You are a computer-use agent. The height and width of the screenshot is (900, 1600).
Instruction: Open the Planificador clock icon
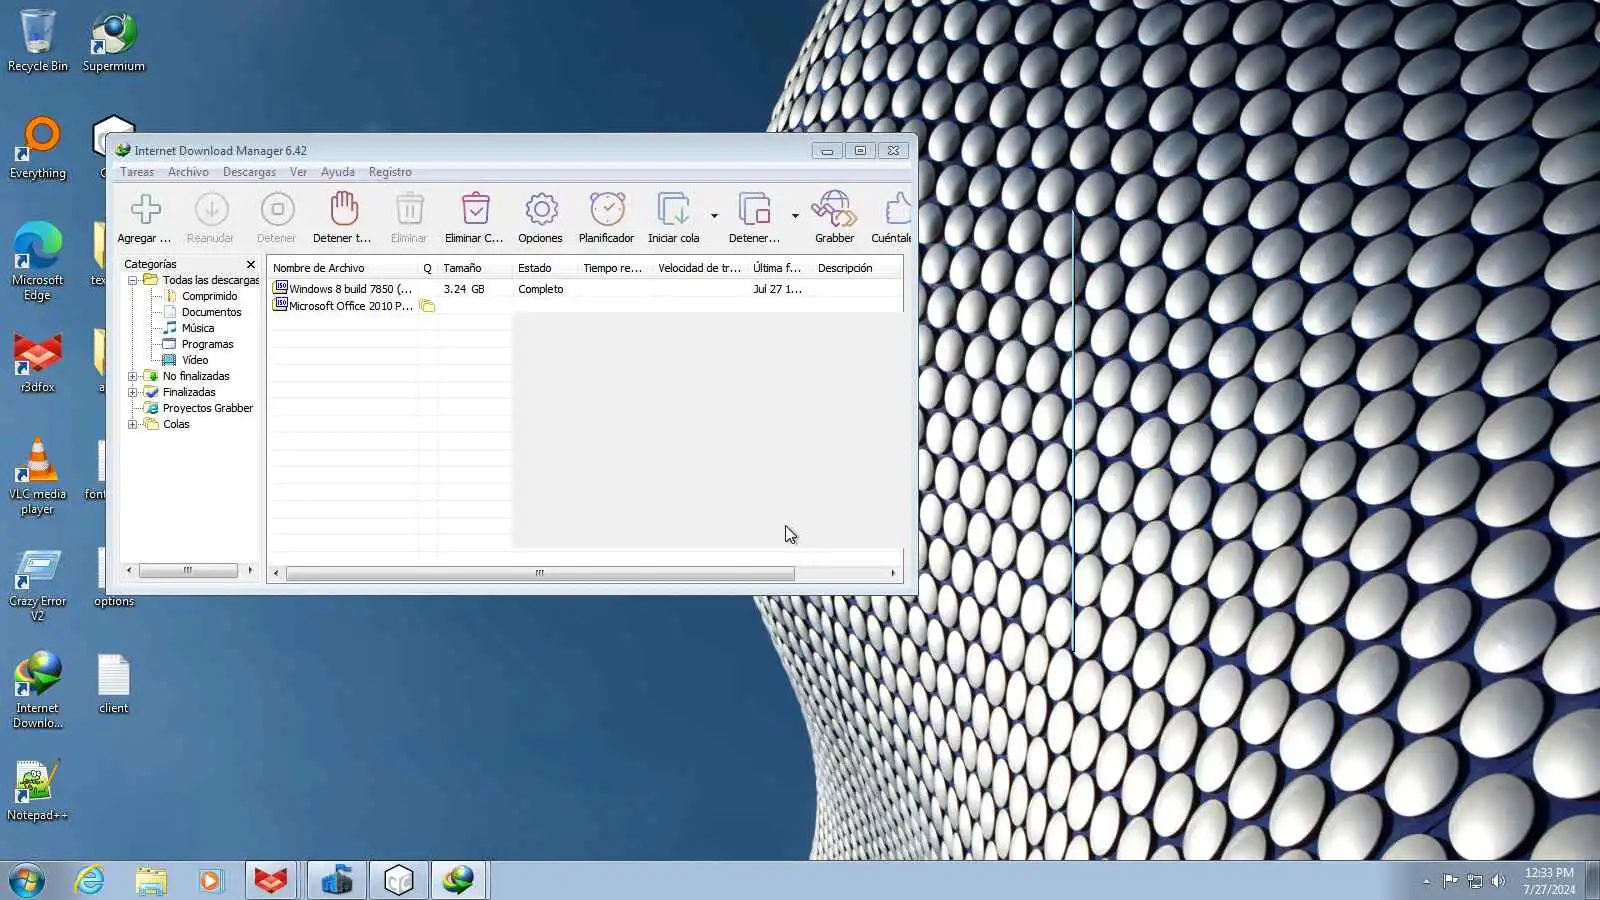point(607,210)
